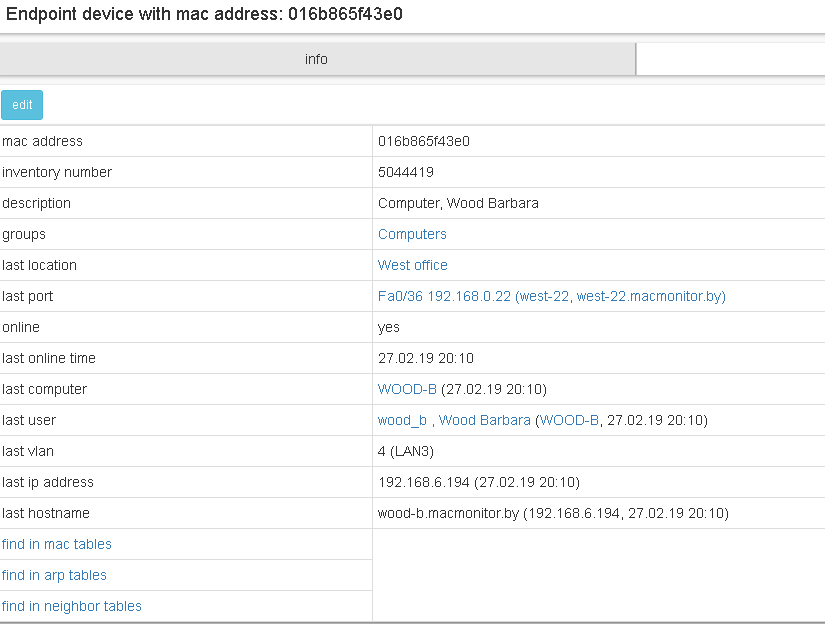Click the last vlan value 4 (LAN3)
Screen dimensions: 825x624
[x=405, y=451]
